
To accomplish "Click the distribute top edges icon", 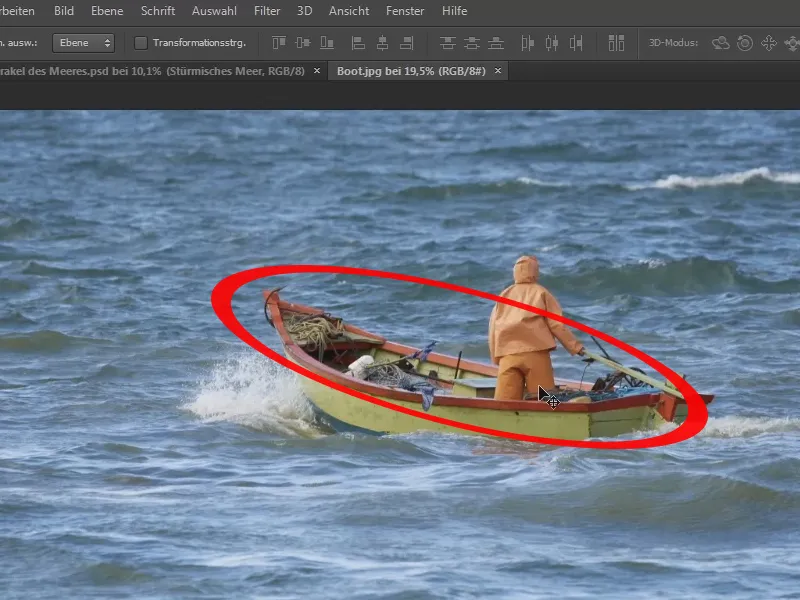I will click(x=447, y=43).
